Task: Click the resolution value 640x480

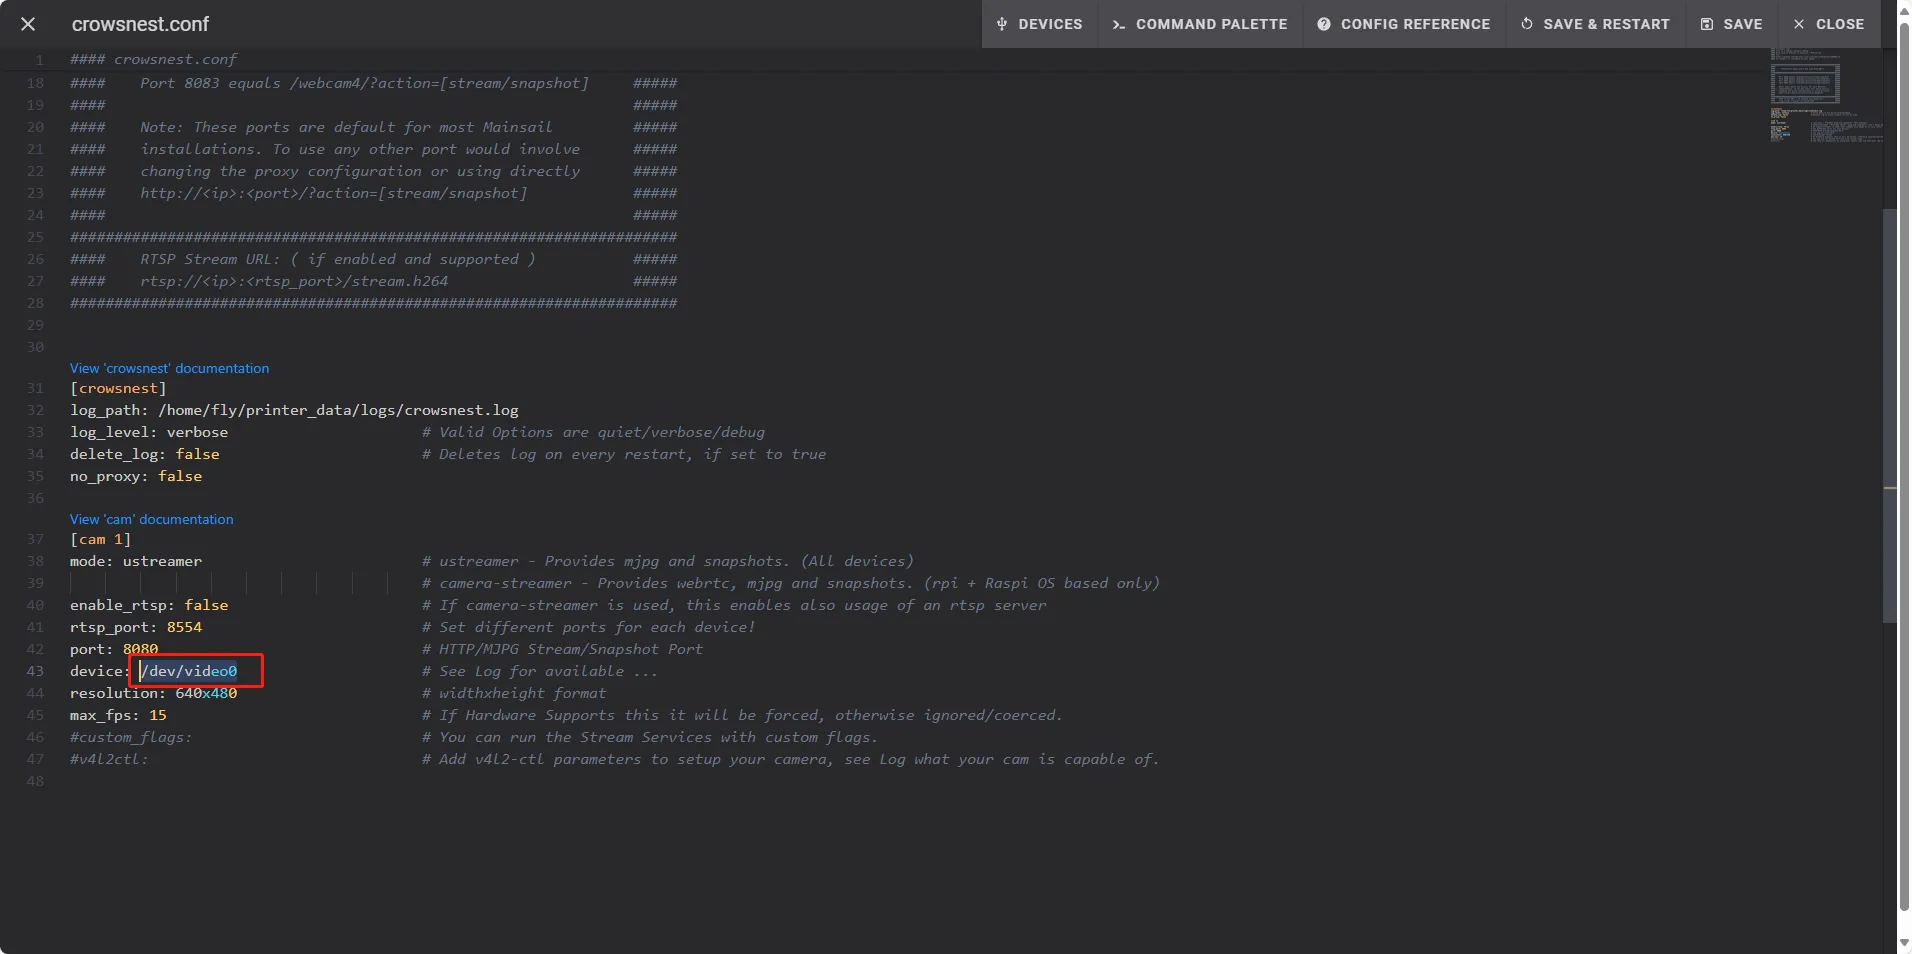Action: 206,693
